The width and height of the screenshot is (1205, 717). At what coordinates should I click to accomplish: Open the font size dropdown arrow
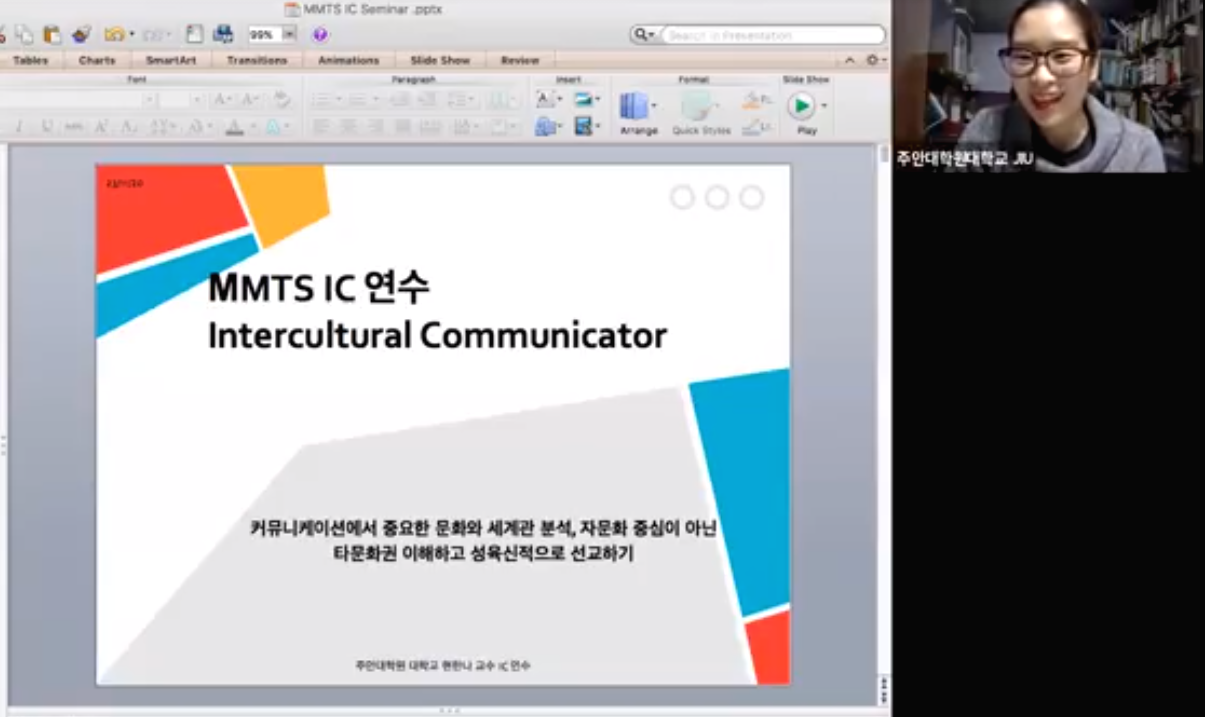[197, 99]
